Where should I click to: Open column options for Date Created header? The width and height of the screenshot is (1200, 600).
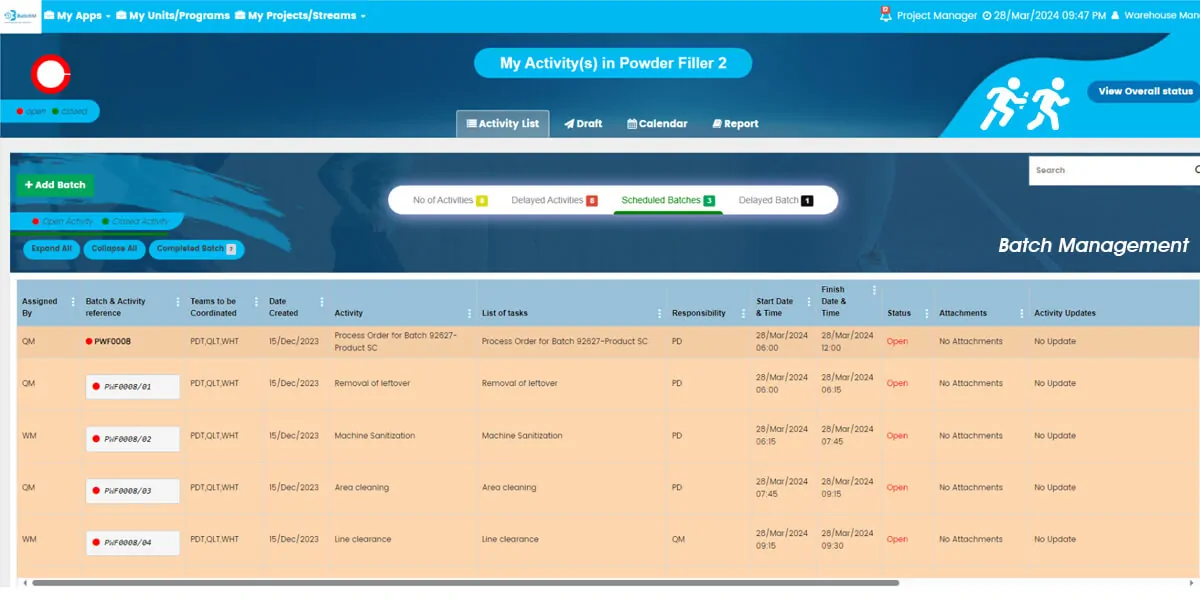pos(321,302)
